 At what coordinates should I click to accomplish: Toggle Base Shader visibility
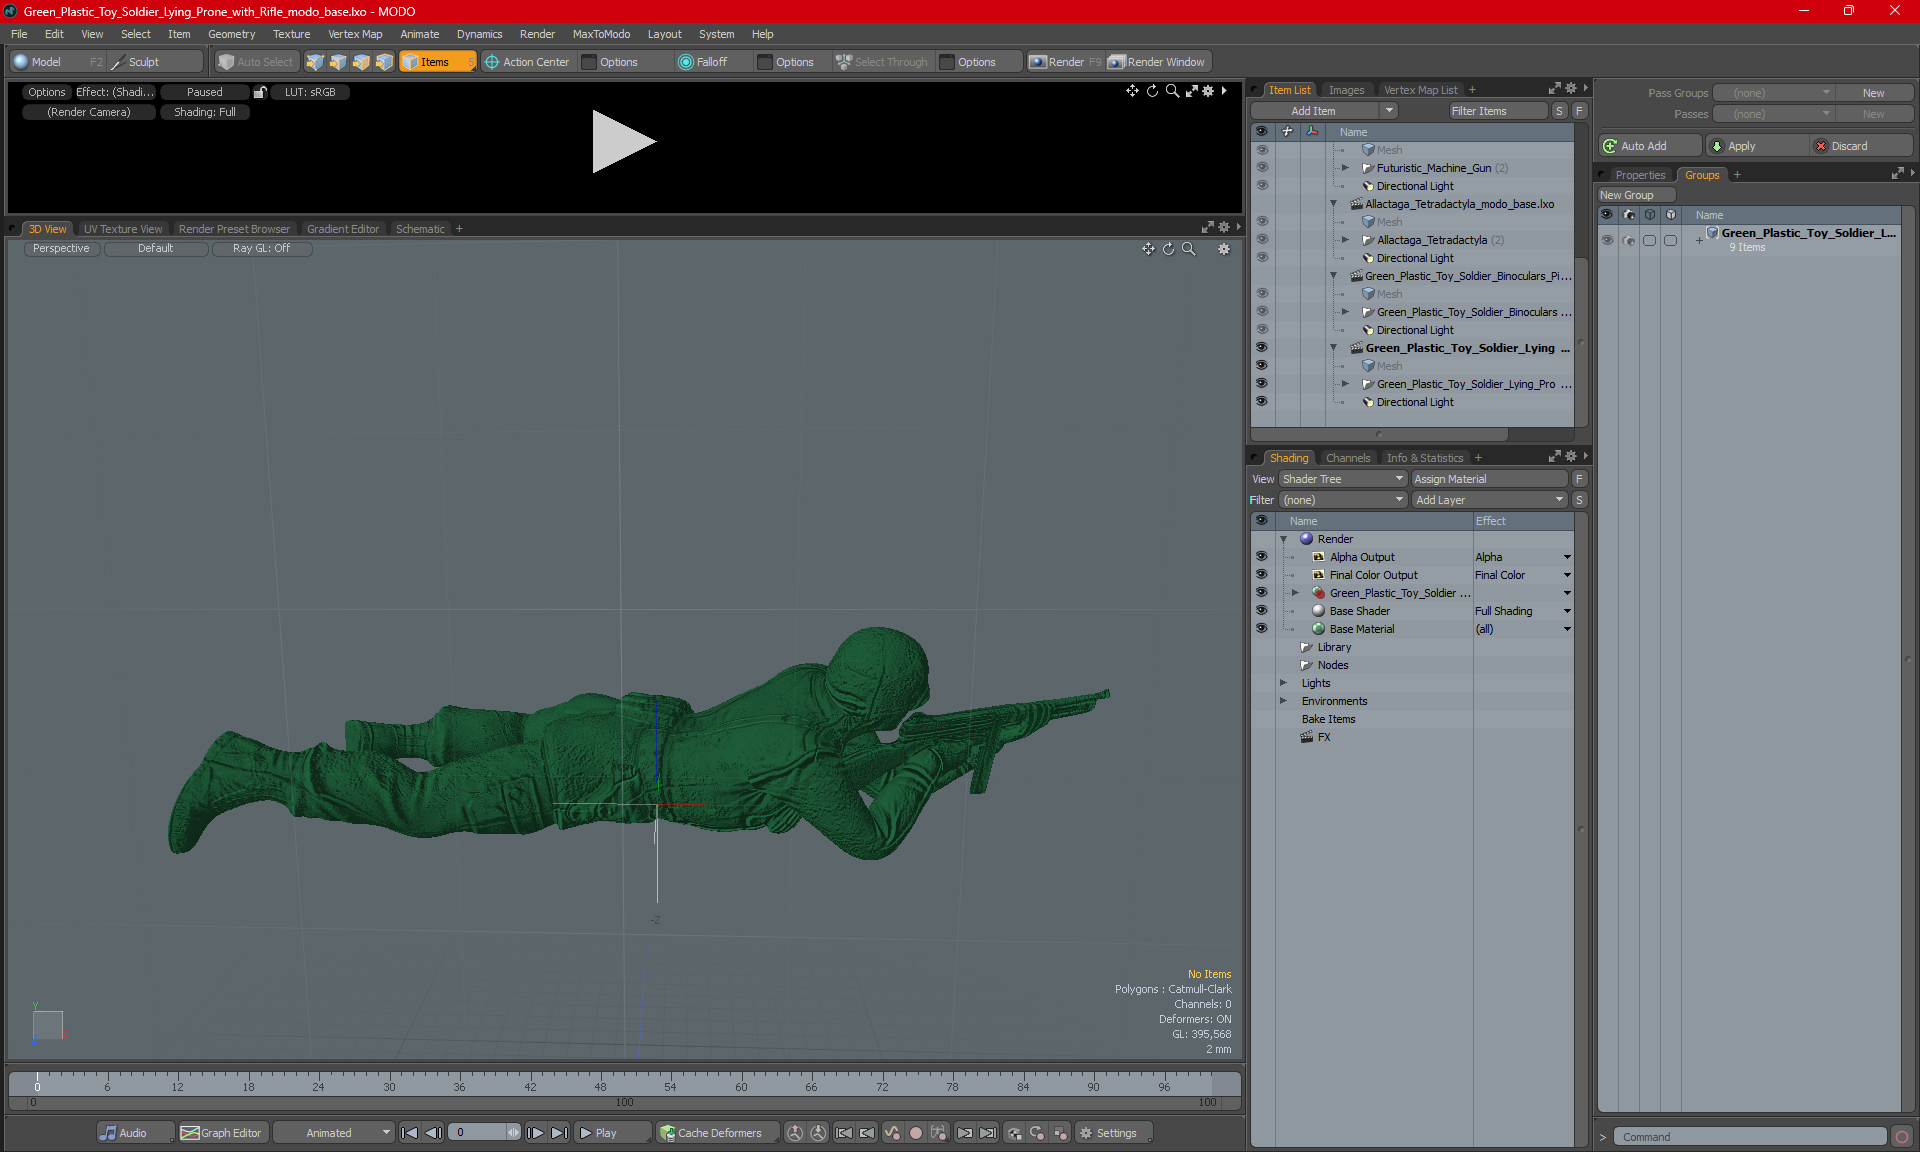pos(1261,611)
